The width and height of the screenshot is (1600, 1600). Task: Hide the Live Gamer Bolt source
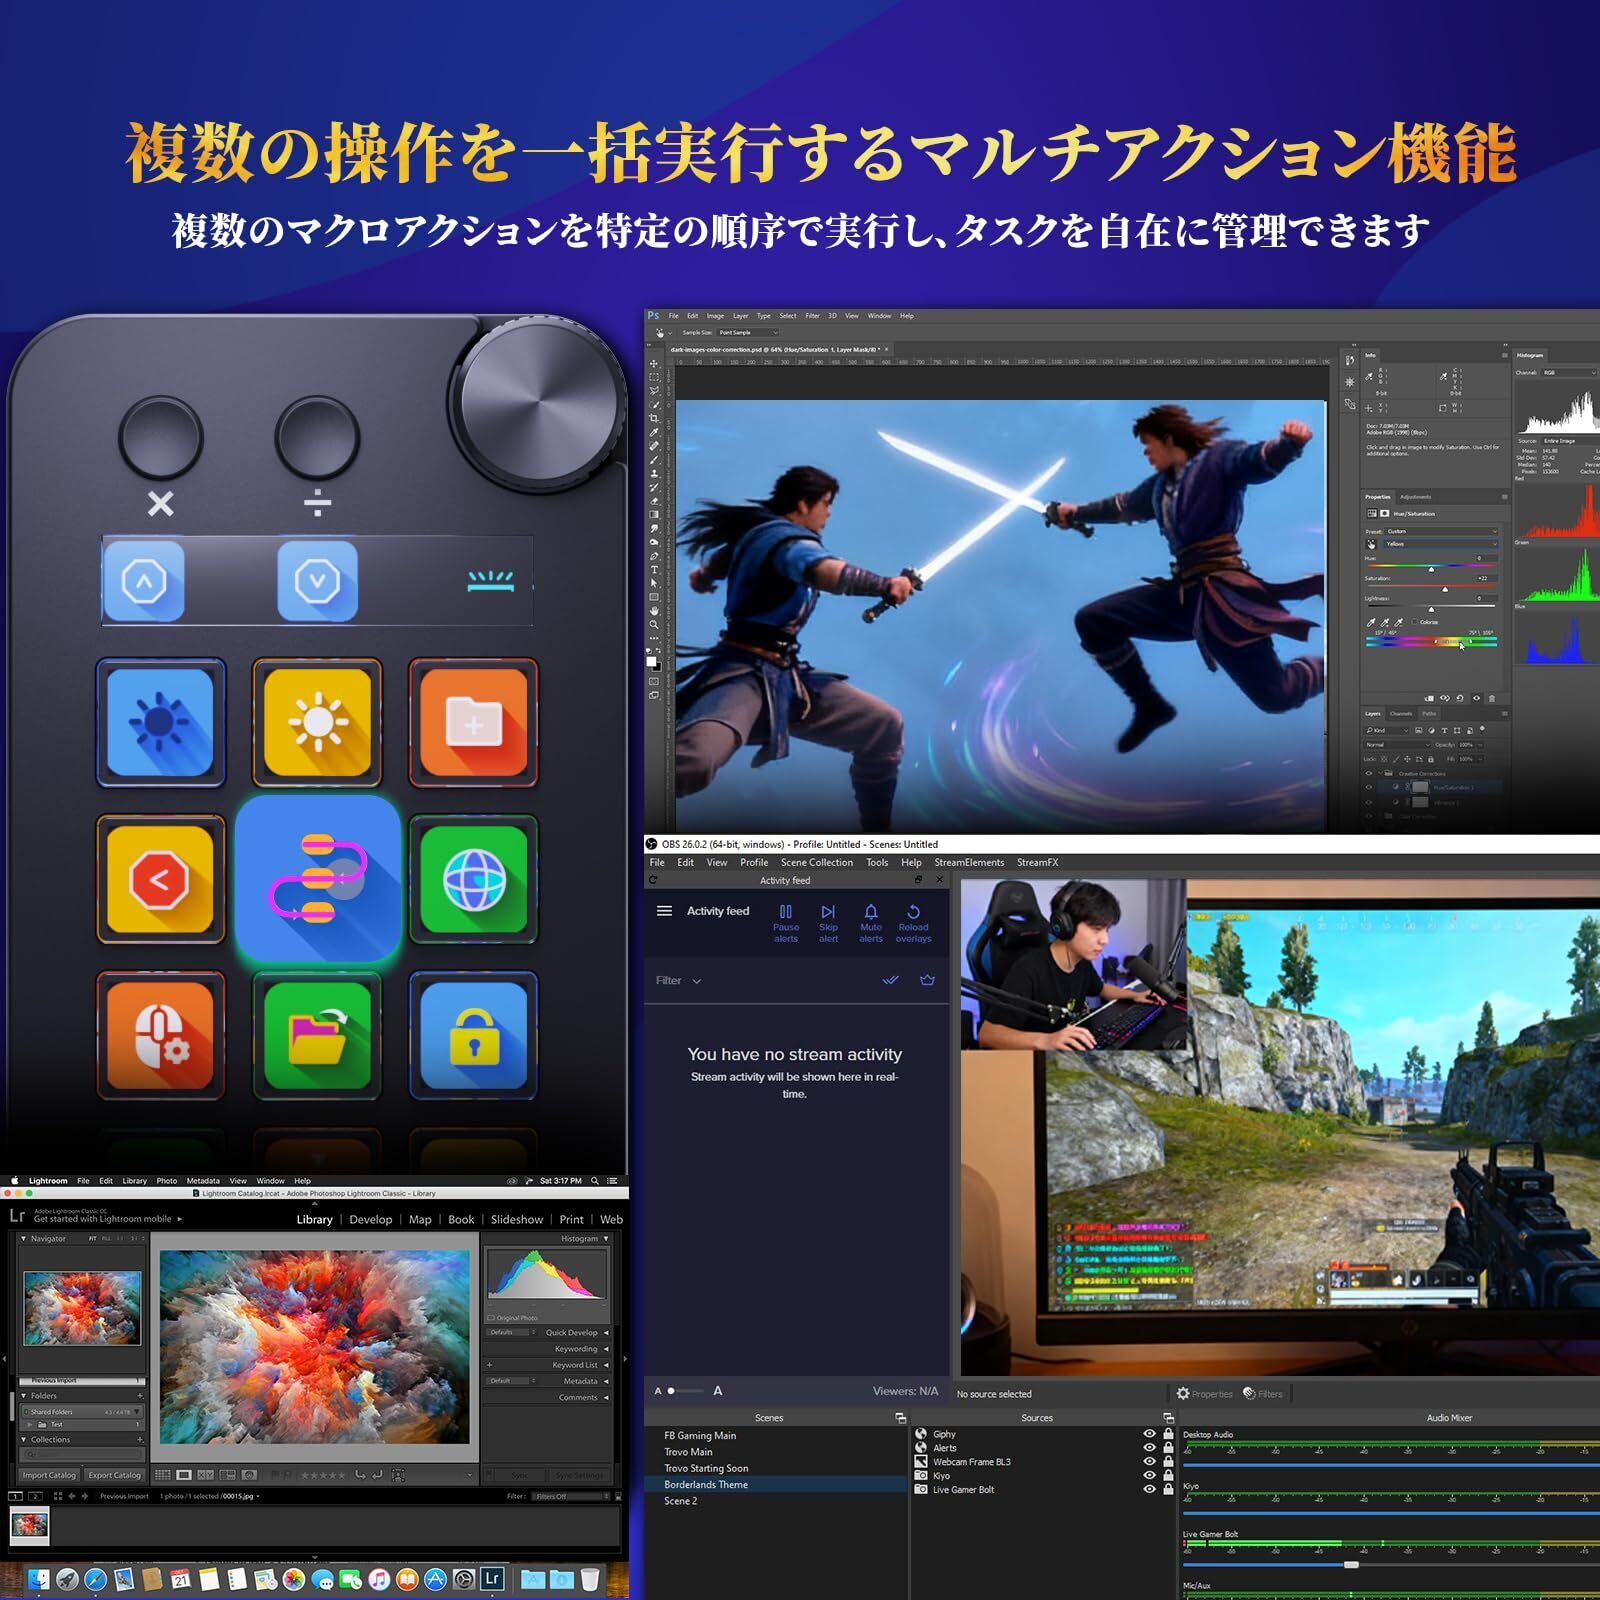coord(1149,1490)
